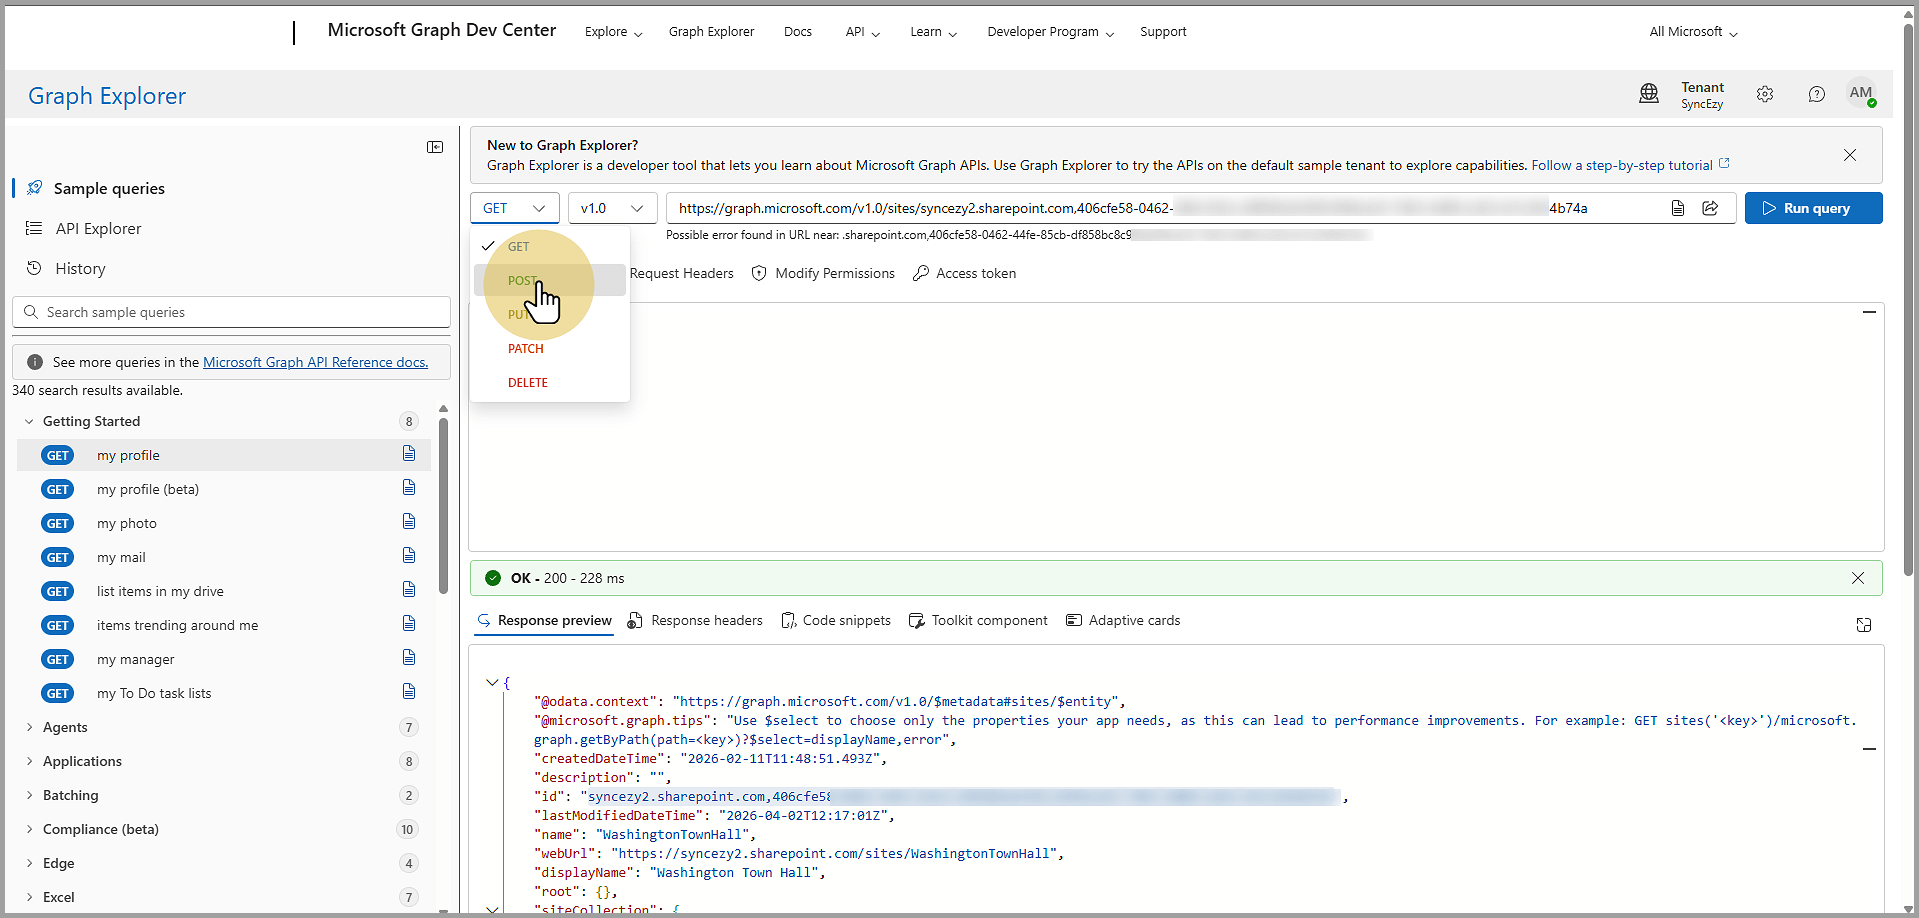Screen dimensions: 1919x918
Task: Open the document icon in URL bar
Action: tap(1678, 208)
